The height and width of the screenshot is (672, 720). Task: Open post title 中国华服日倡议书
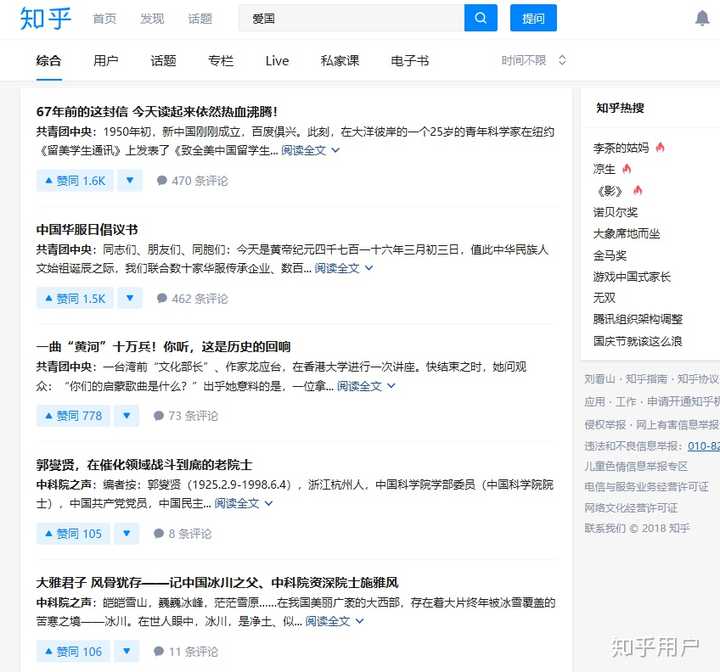coord(87,230)
